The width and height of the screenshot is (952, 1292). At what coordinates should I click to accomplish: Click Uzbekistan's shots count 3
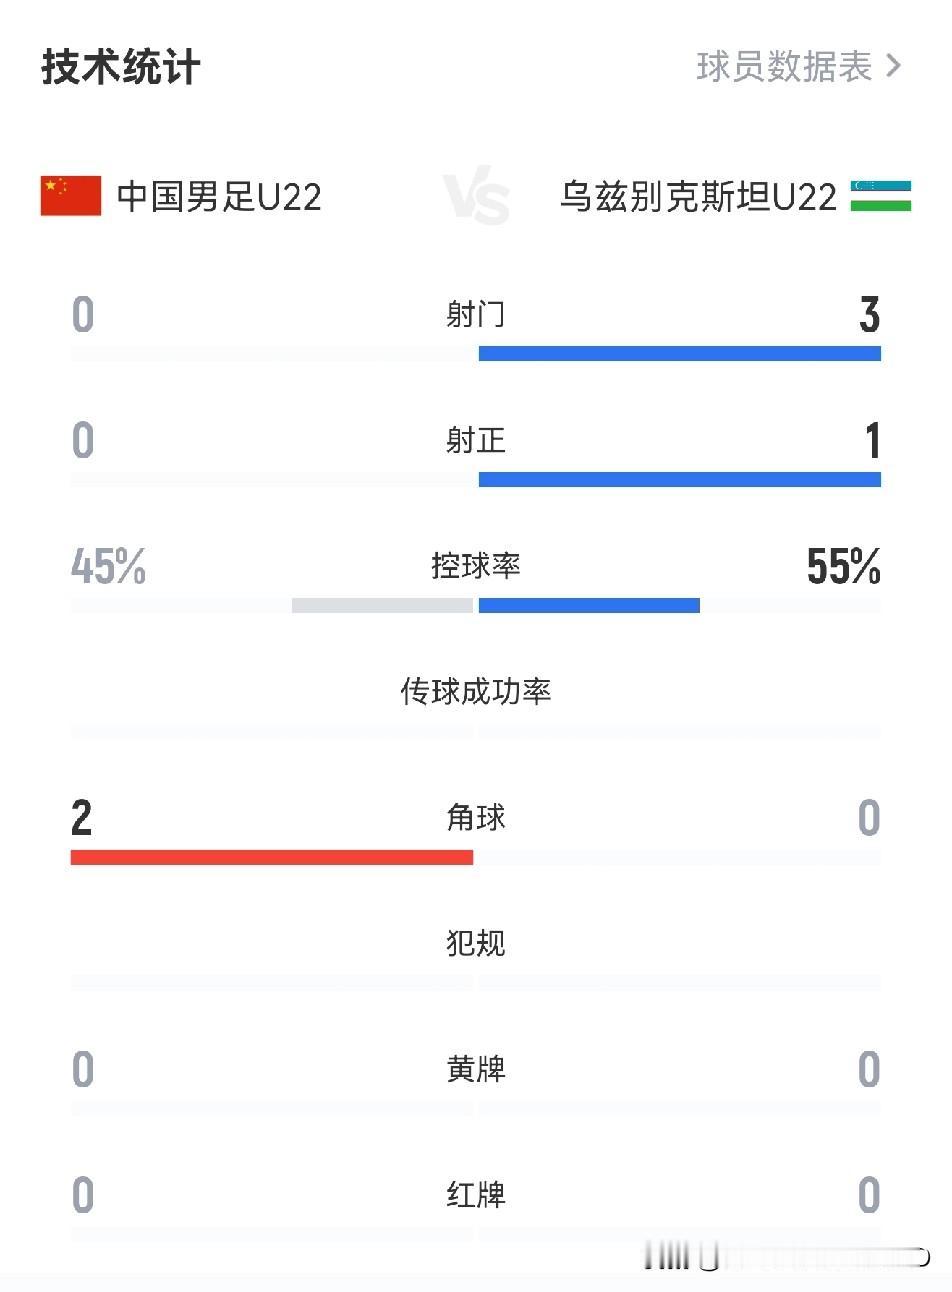tap(869, 315)
